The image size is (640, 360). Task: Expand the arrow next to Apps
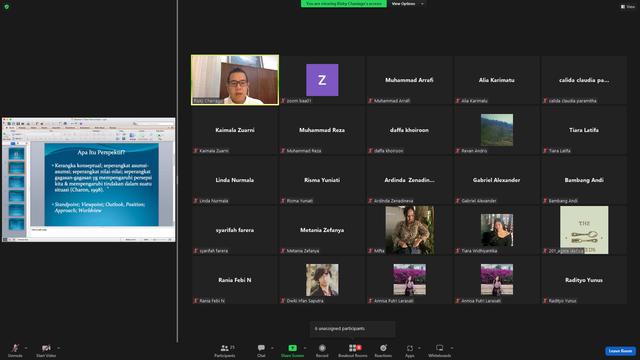tap(419, 348)
